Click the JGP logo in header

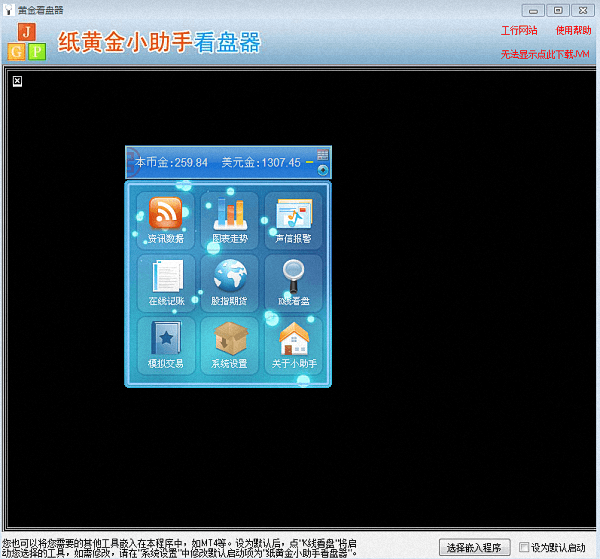pos(28,41)
